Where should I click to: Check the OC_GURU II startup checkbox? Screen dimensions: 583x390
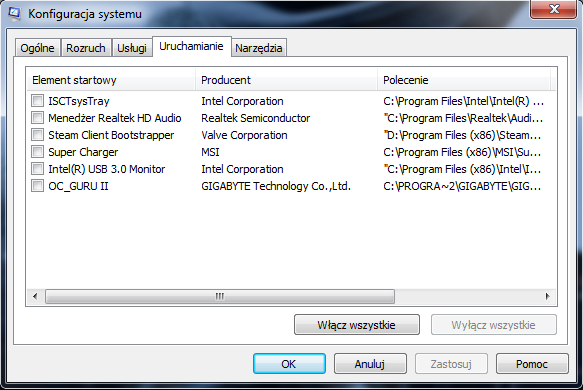(37, 186)
